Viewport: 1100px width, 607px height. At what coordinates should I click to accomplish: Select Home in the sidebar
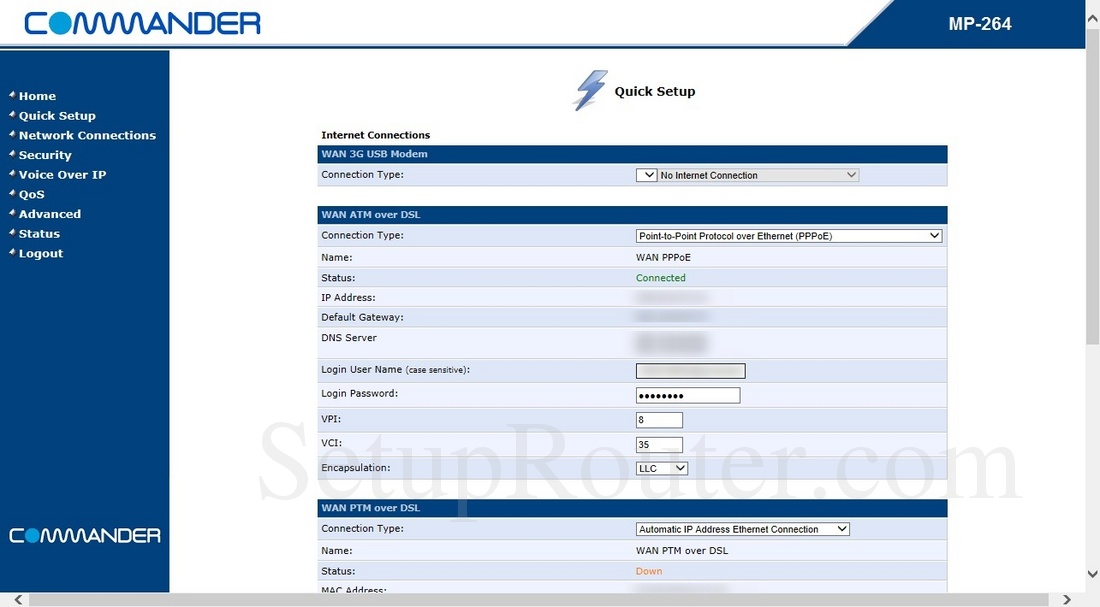pos(37,95)
